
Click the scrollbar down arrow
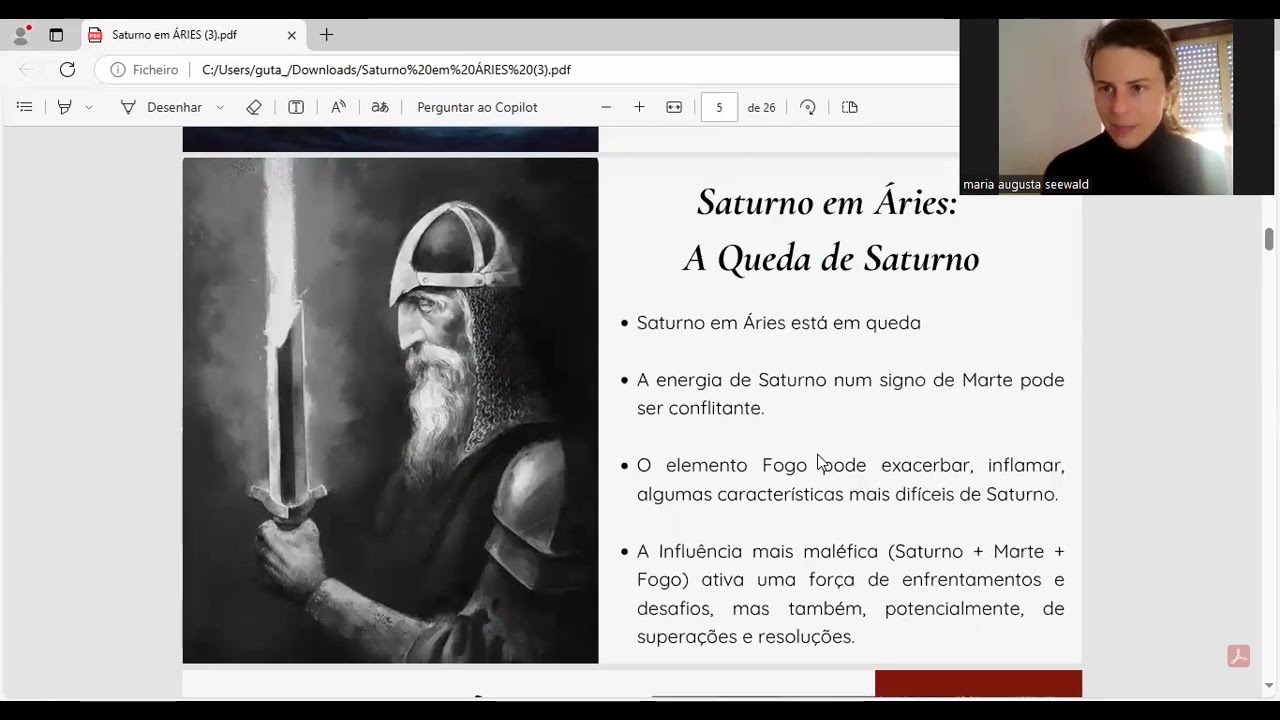[1269, 685]
